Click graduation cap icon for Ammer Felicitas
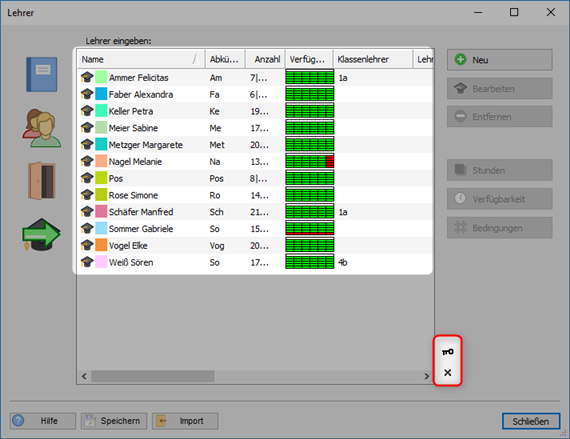Viewport: 570px width, 439px height. click(x=87, y=77)
